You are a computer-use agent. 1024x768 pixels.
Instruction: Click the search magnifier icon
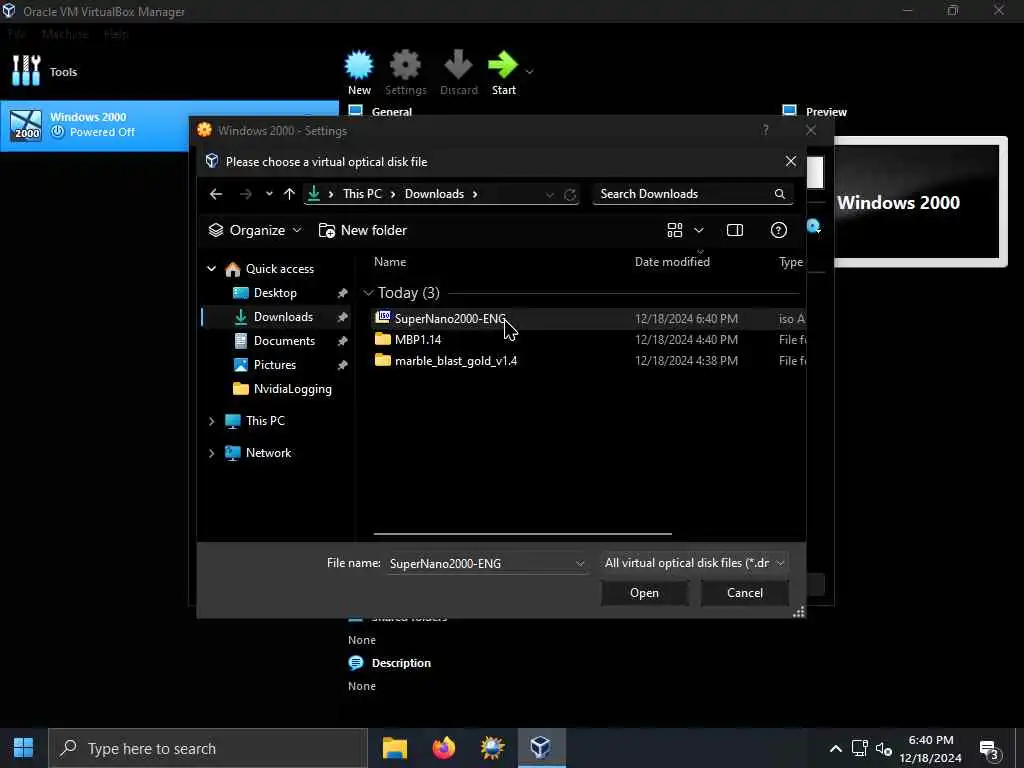[780, 194]
